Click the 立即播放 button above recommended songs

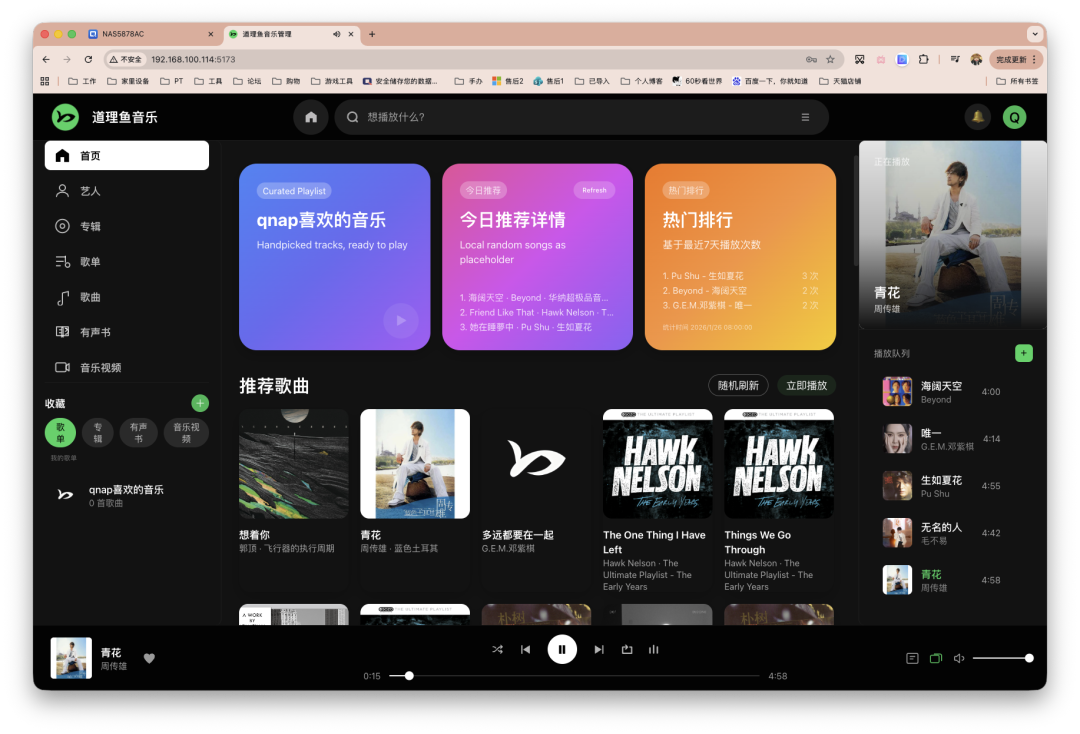click(x=805, y=384)
